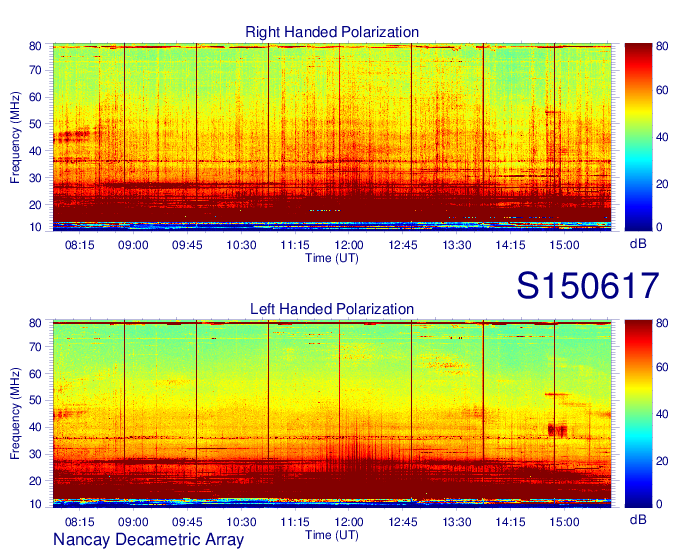
Task: Click the Frequency (MHz) label of the lower plot
Action: [15, 414]
